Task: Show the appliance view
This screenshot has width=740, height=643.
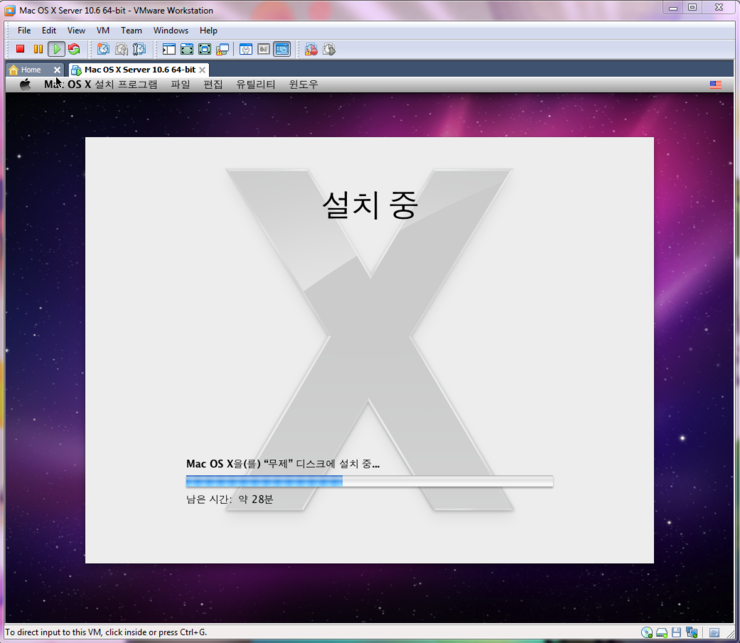Action: point(264,49)
